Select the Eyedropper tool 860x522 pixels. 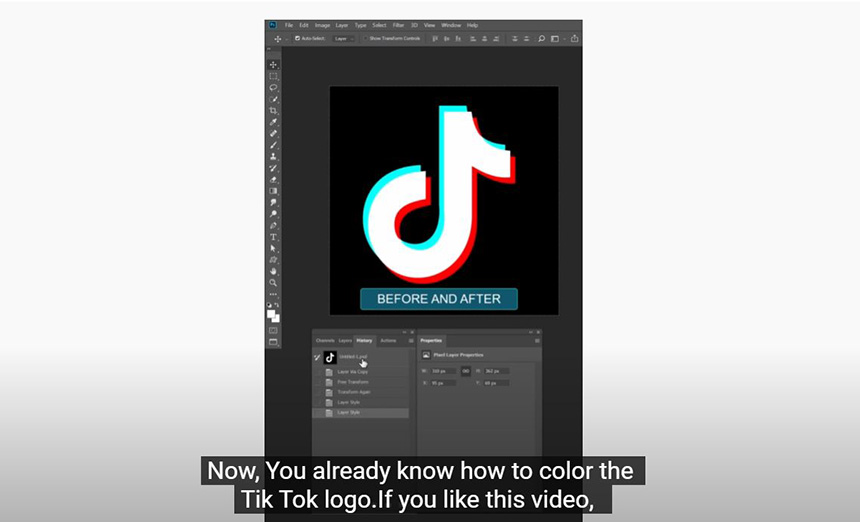point(273,122)
